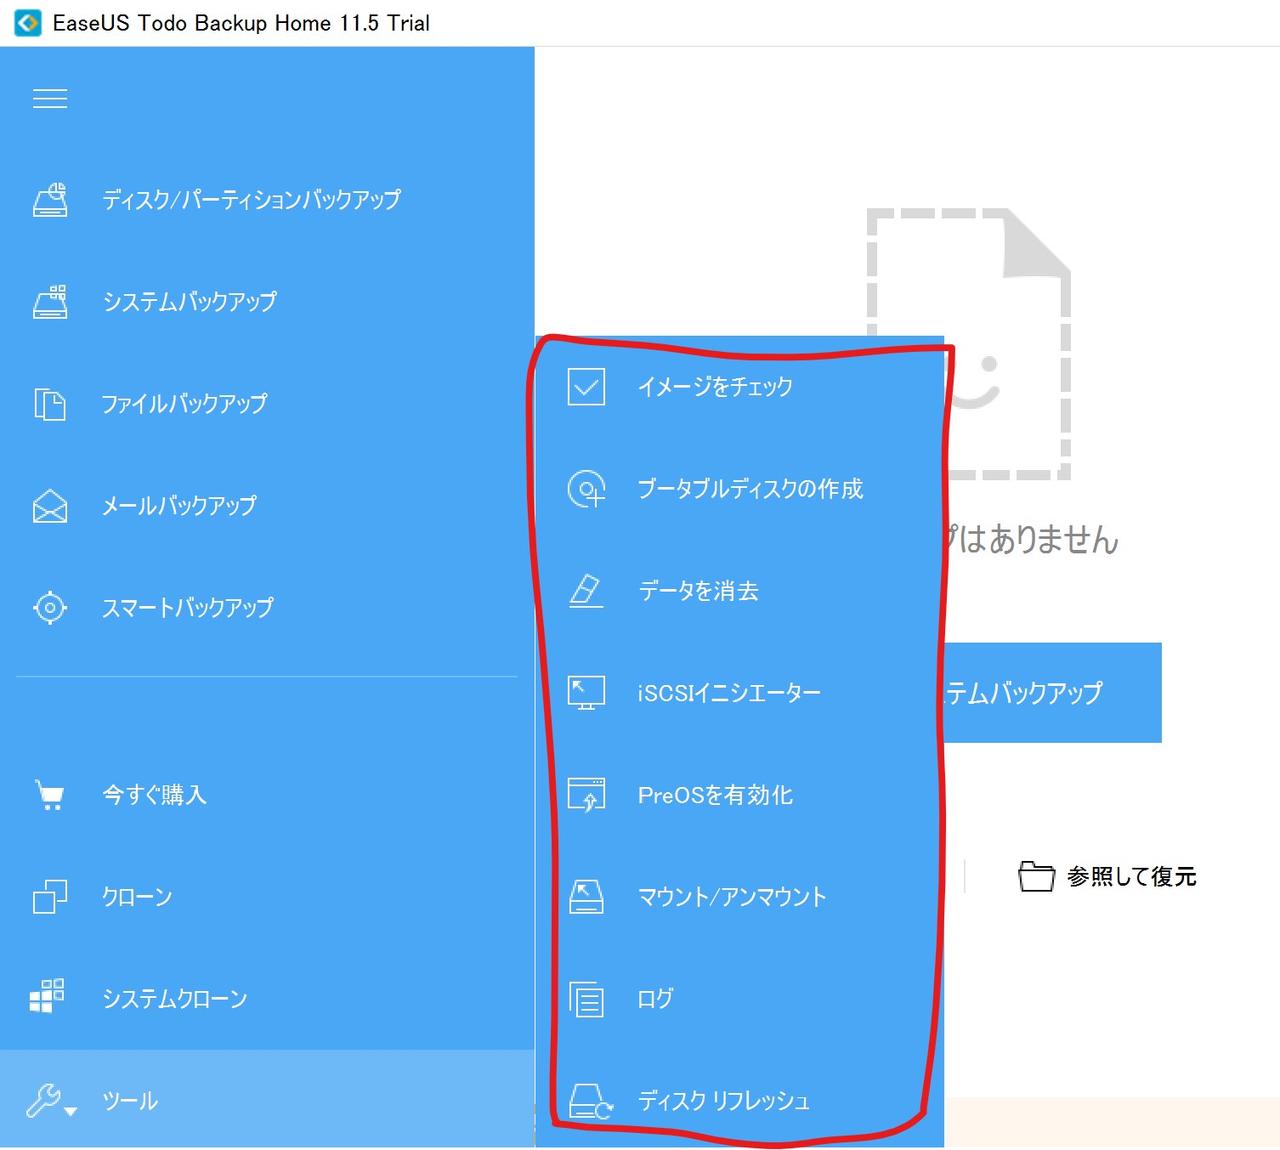
Task: Click the Wipe Data eraser icon
Action: click(x=586, y=591)
